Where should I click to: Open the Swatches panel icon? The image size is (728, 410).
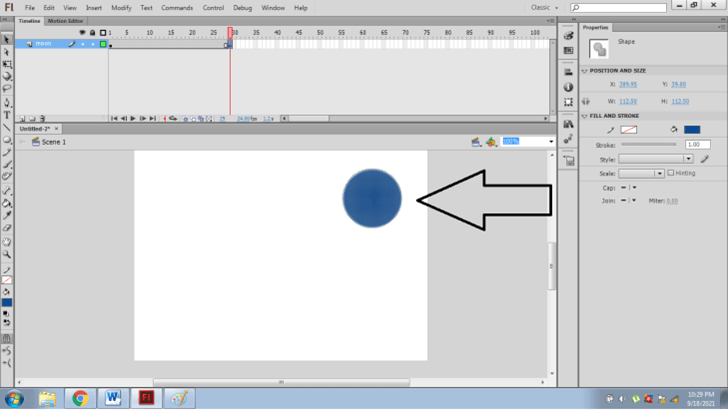point(568,51)
